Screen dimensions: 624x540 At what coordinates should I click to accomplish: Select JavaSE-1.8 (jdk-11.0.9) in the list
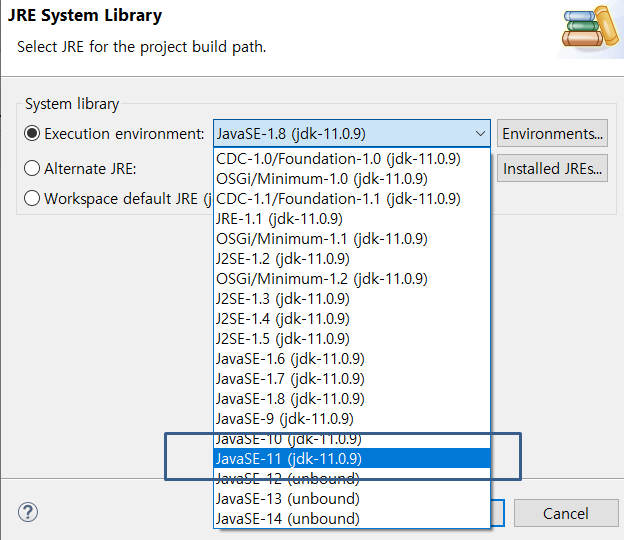(x=352, y=399)
